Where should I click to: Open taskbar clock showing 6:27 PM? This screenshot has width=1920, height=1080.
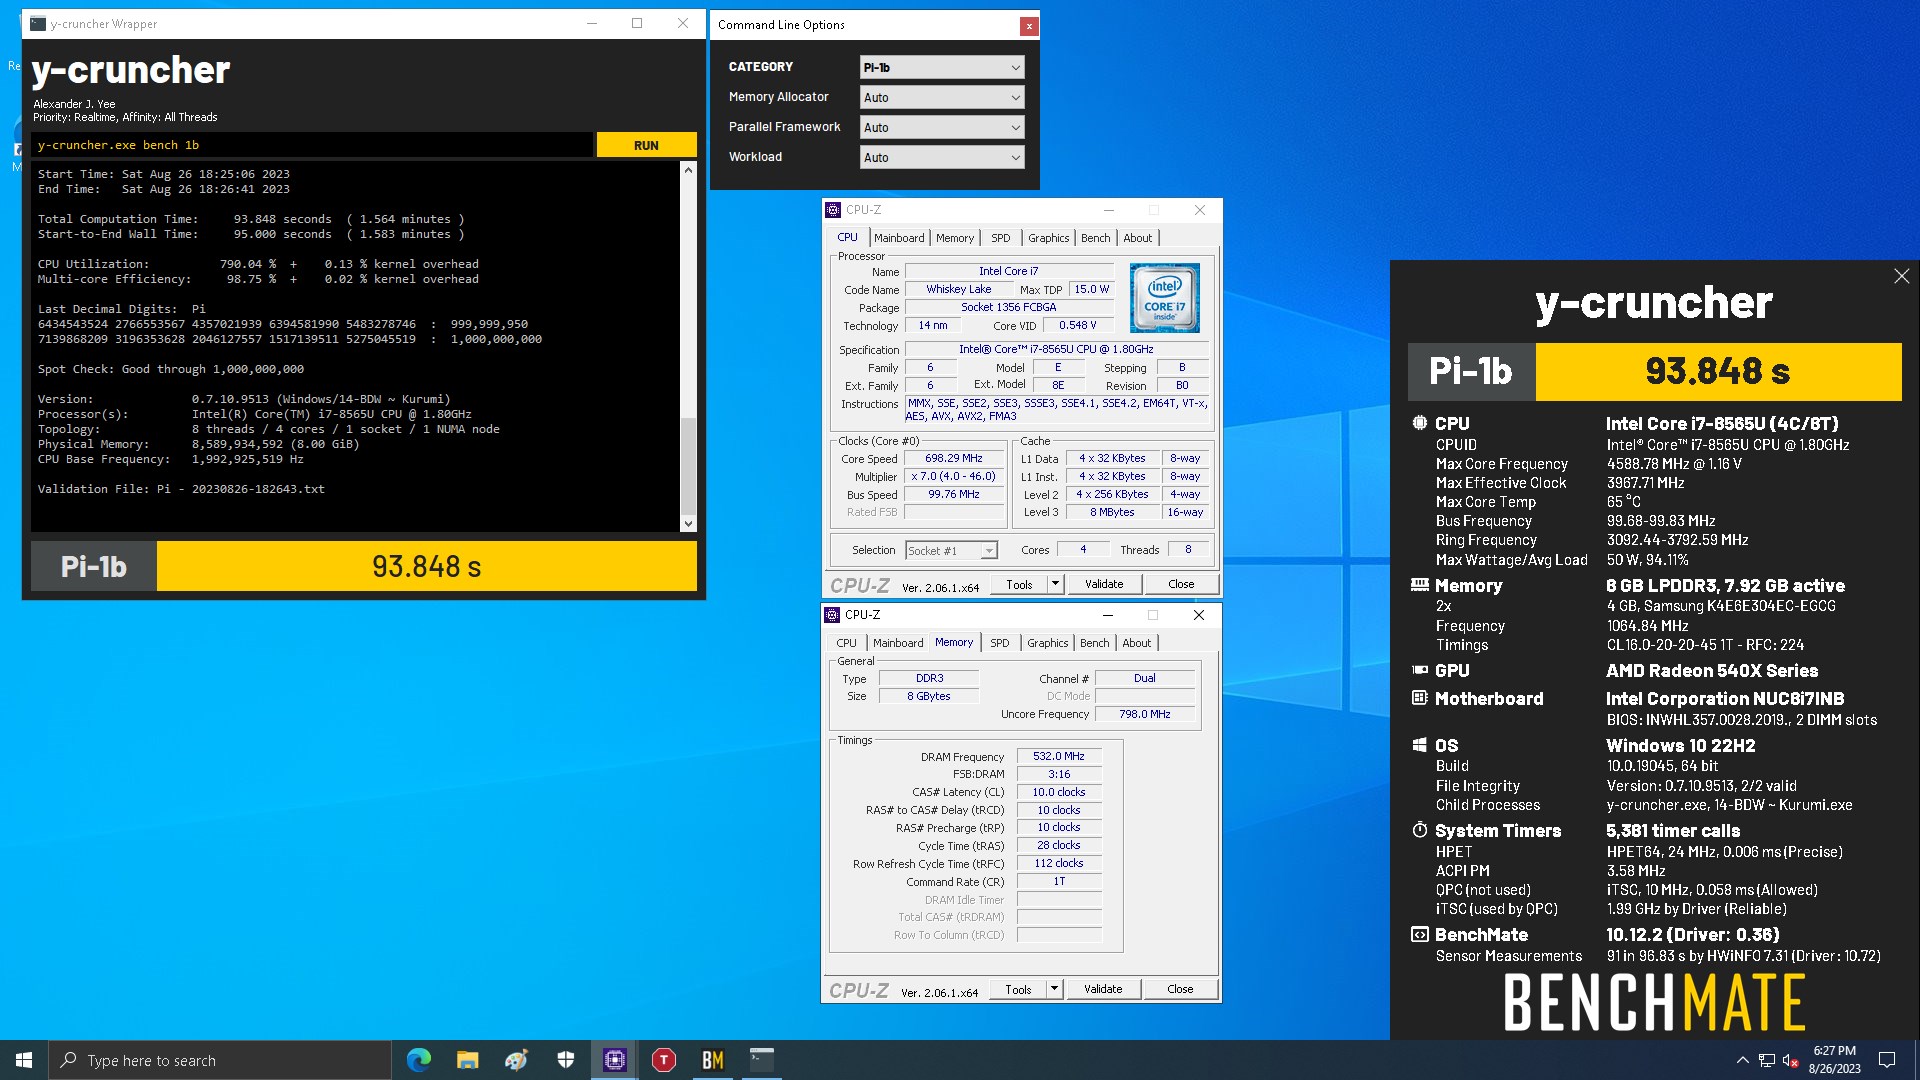pos(1834,1060)
